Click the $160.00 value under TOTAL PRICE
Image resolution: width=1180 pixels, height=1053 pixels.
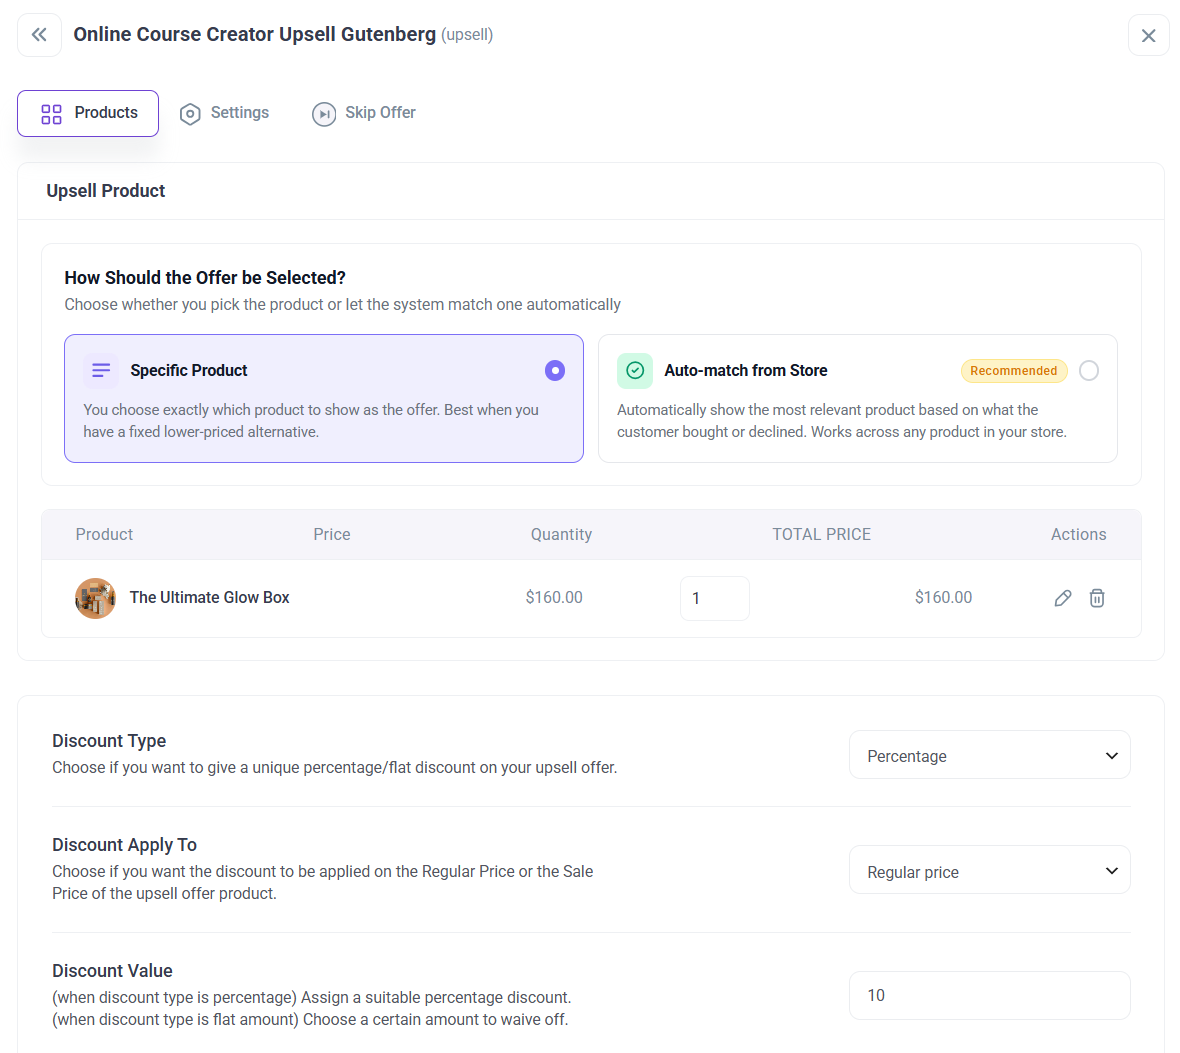[x=943, y=598]
